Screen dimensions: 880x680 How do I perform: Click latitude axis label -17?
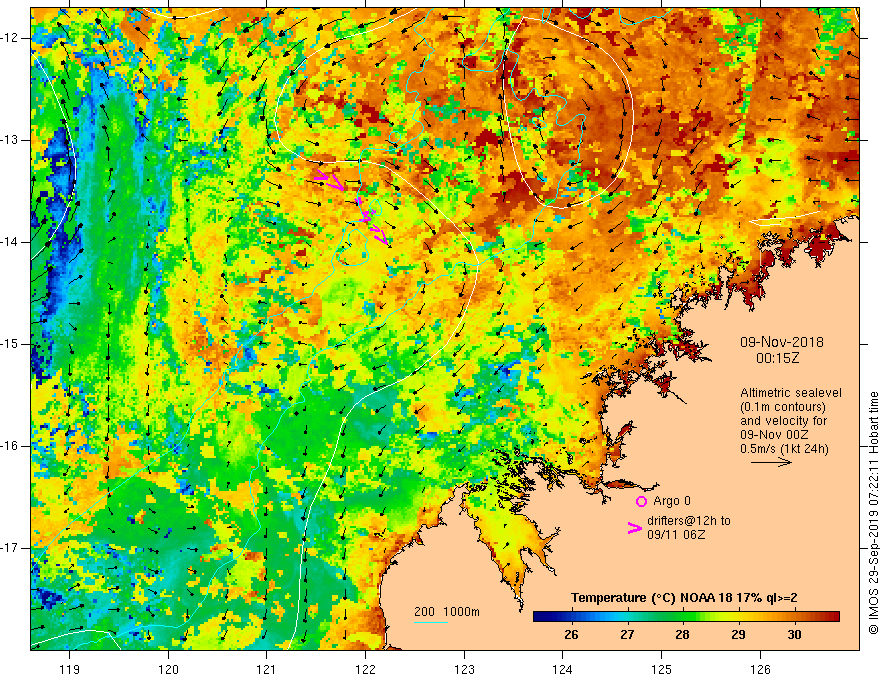click(10, 548)
